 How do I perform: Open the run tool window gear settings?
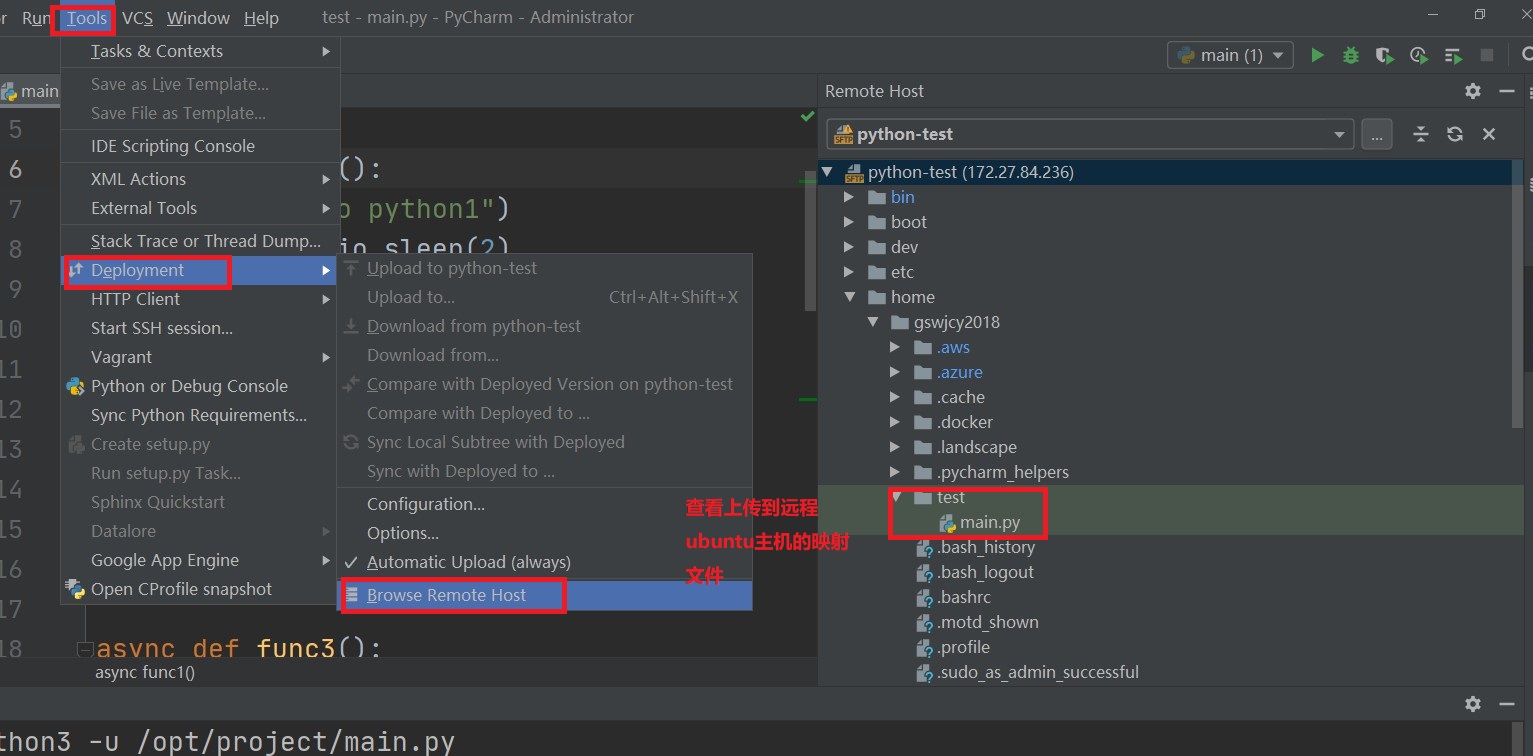pyautogui.click(x=1472, y=704)
